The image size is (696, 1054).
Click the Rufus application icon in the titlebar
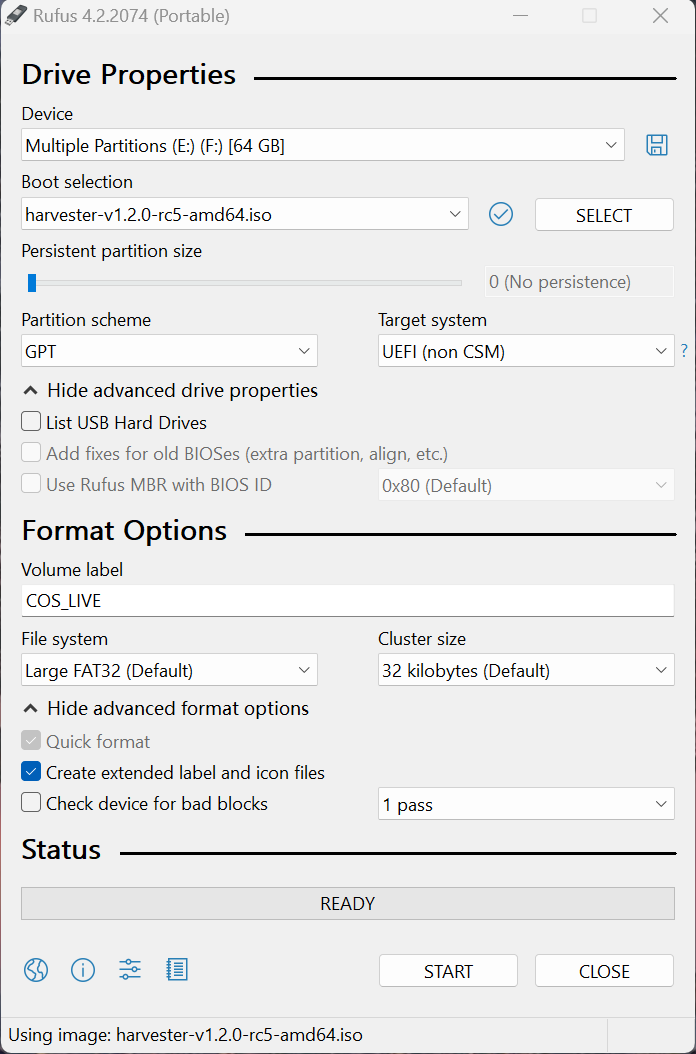click(15, 15)
